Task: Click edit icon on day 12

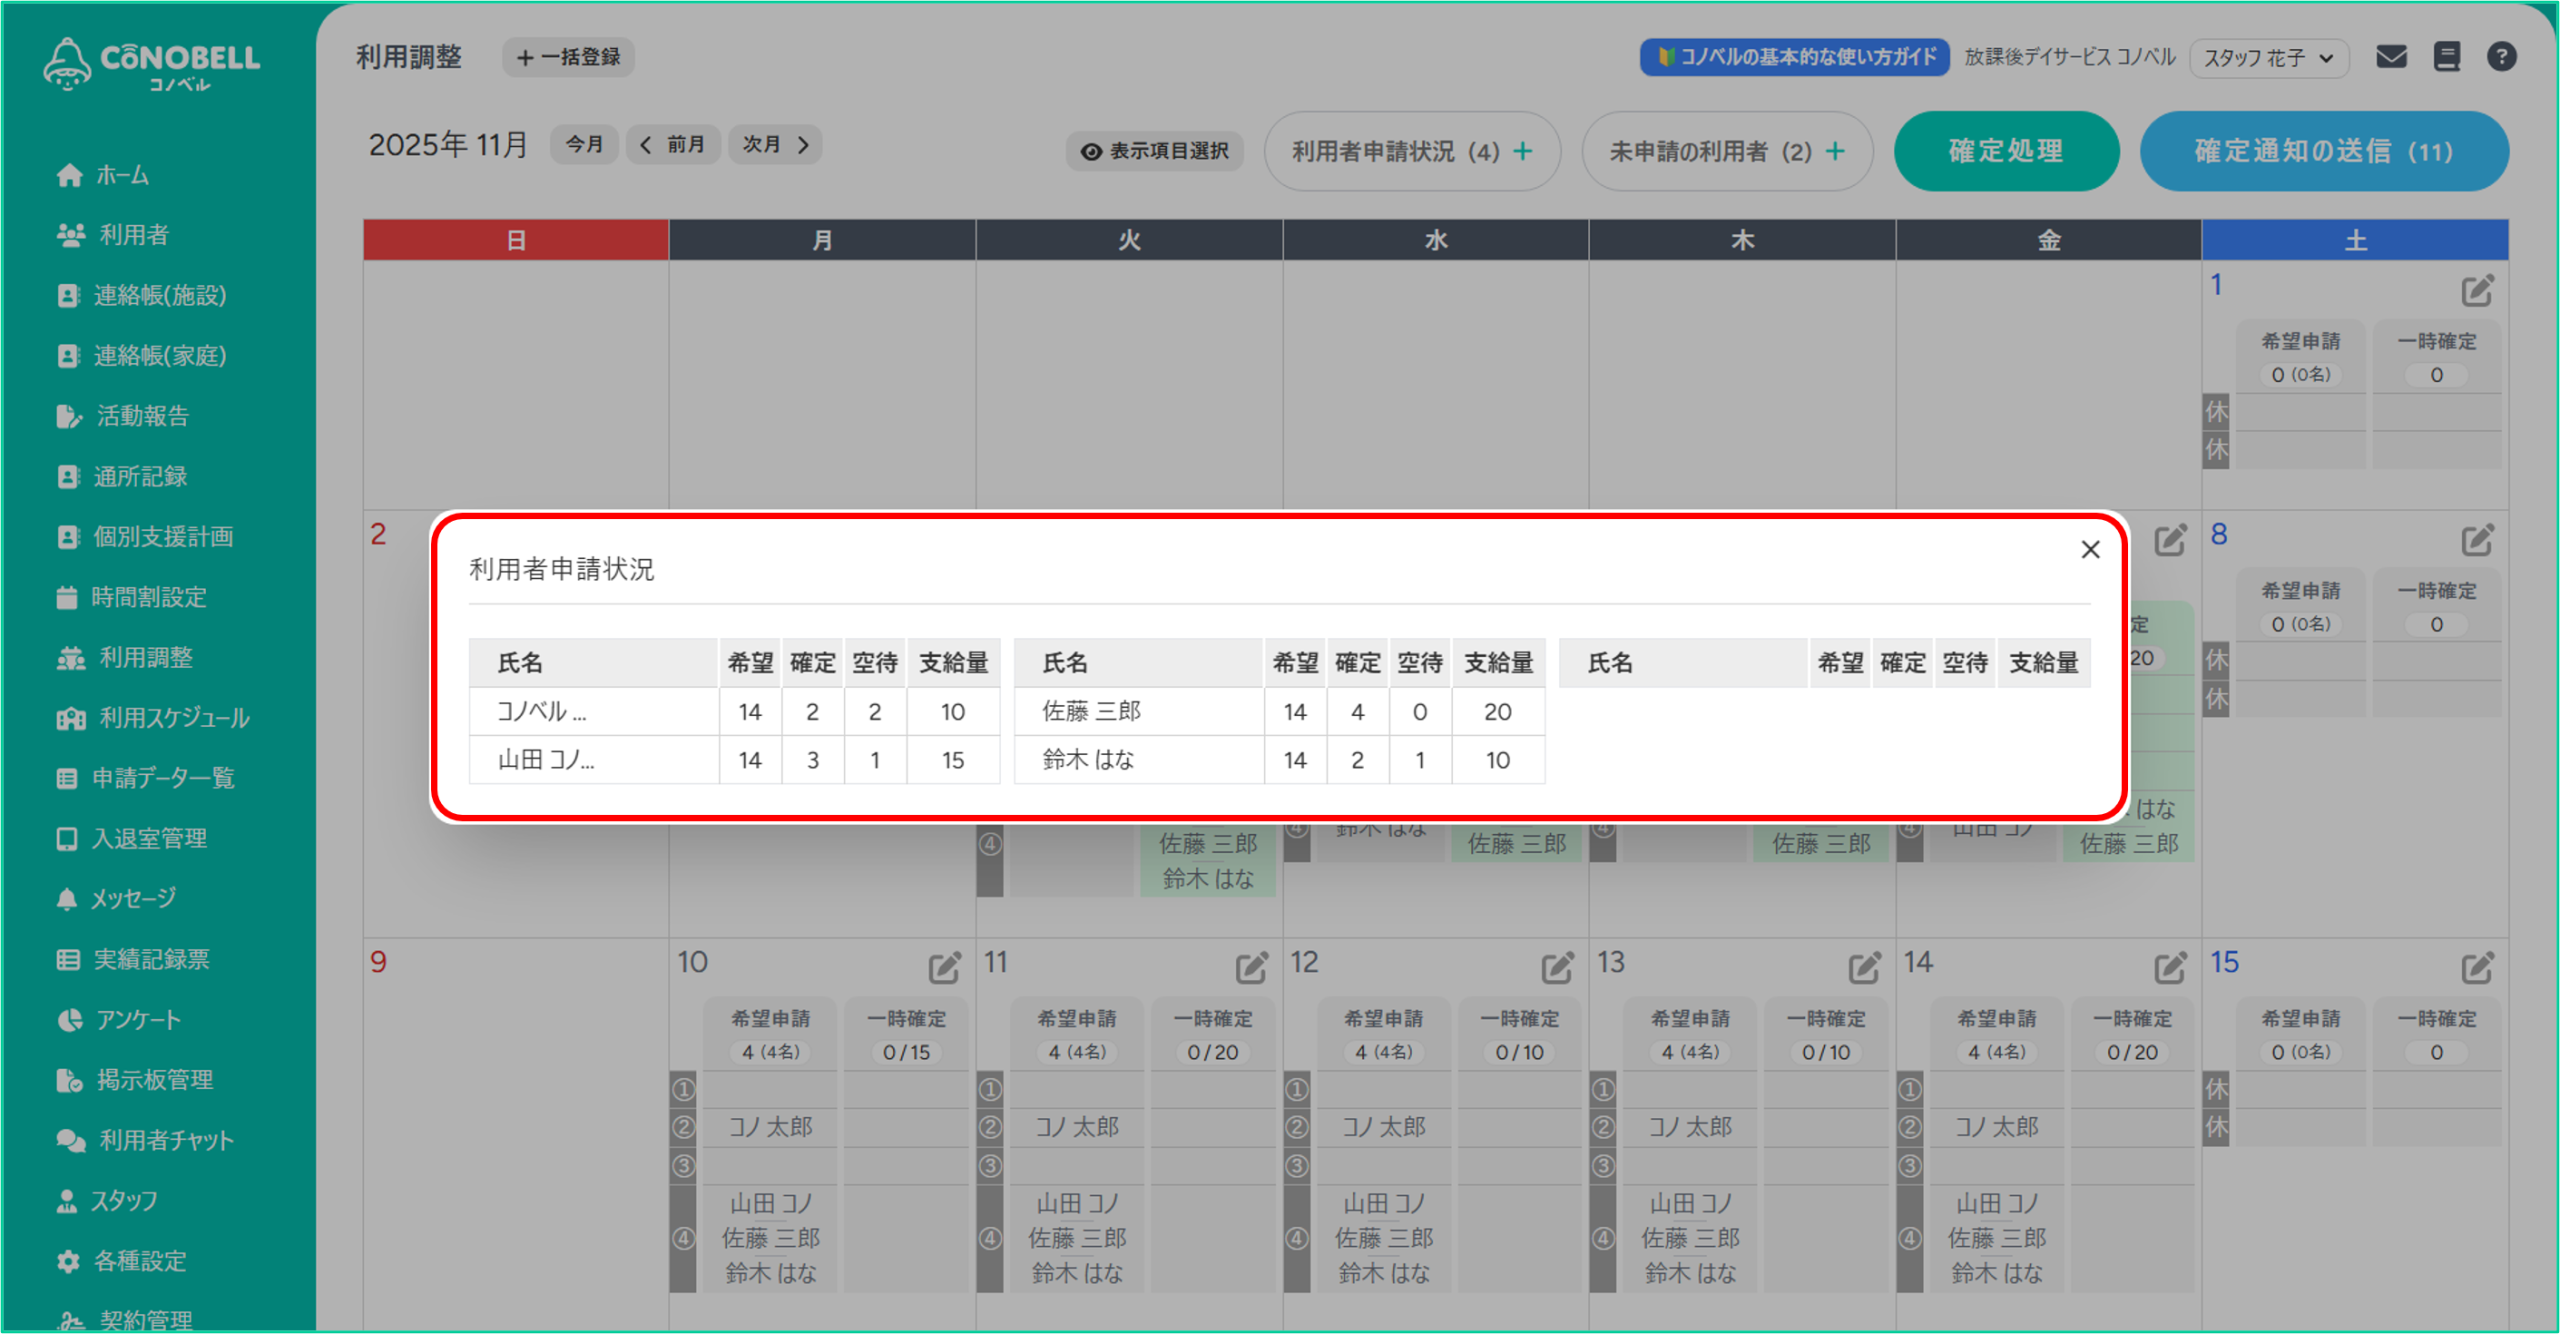Action: [x=1556, y=967]
